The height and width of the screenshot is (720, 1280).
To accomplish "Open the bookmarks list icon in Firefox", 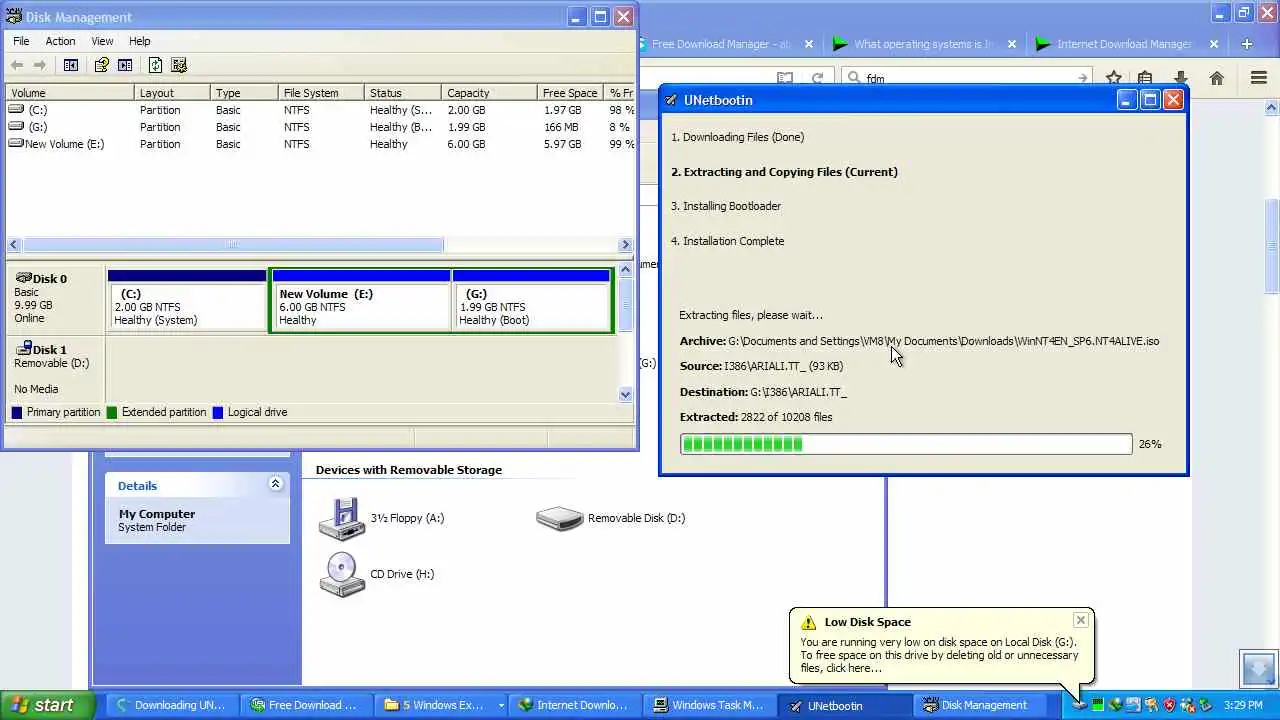I will tap(1145, 78).
